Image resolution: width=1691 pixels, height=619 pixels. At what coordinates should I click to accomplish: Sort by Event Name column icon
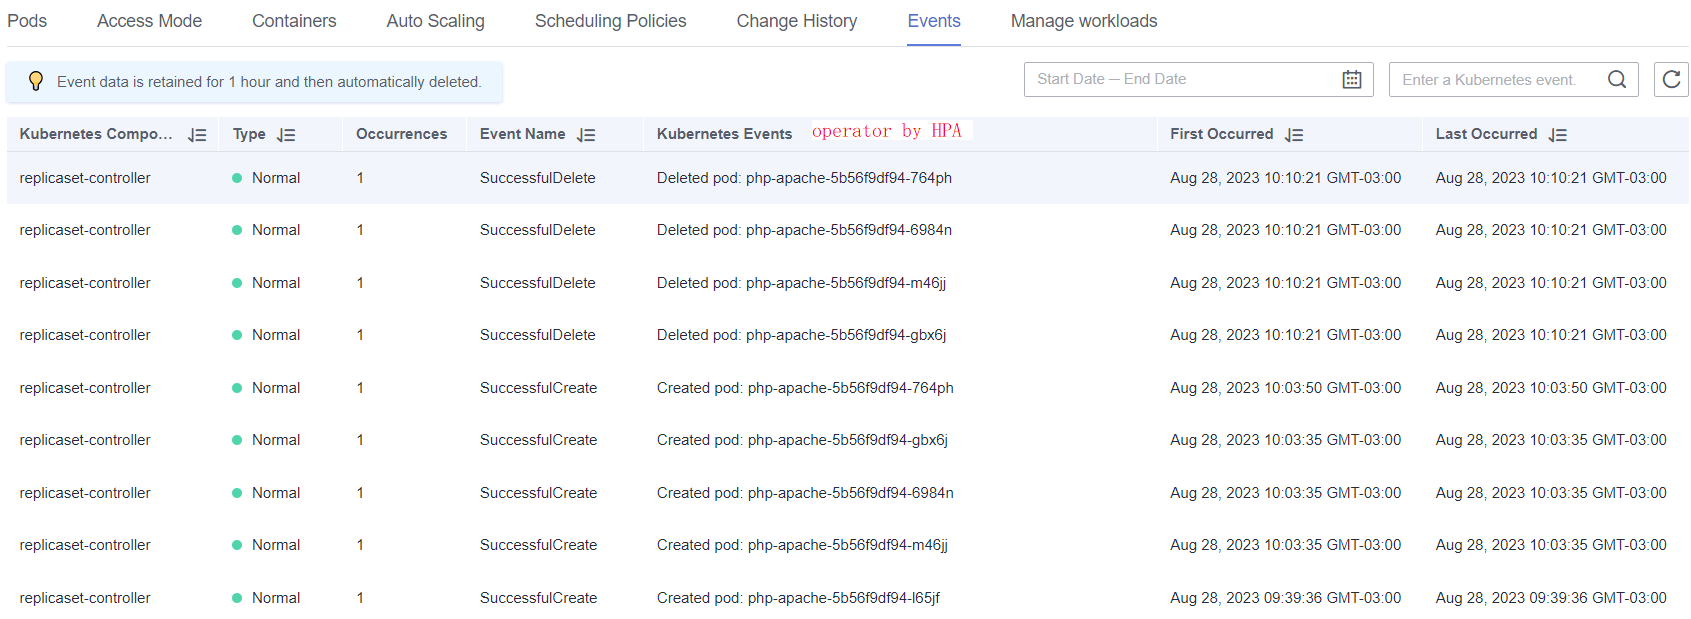[x=586, y=135]
